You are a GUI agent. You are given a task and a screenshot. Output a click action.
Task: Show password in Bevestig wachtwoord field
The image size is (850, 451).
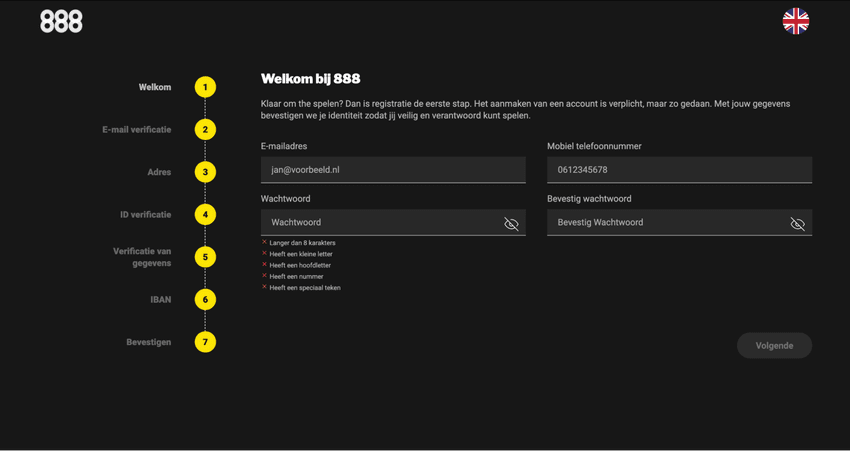click(x=797, y=224)
